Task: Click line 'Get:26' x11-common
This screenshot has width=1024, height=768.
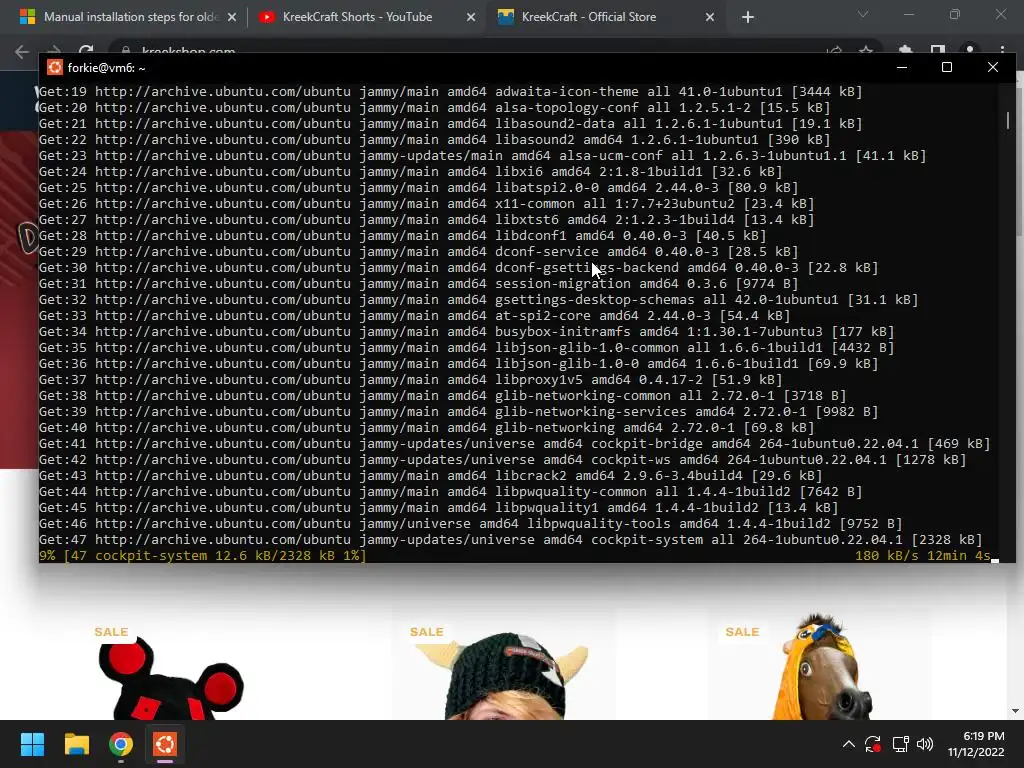Action: (426, 204)
